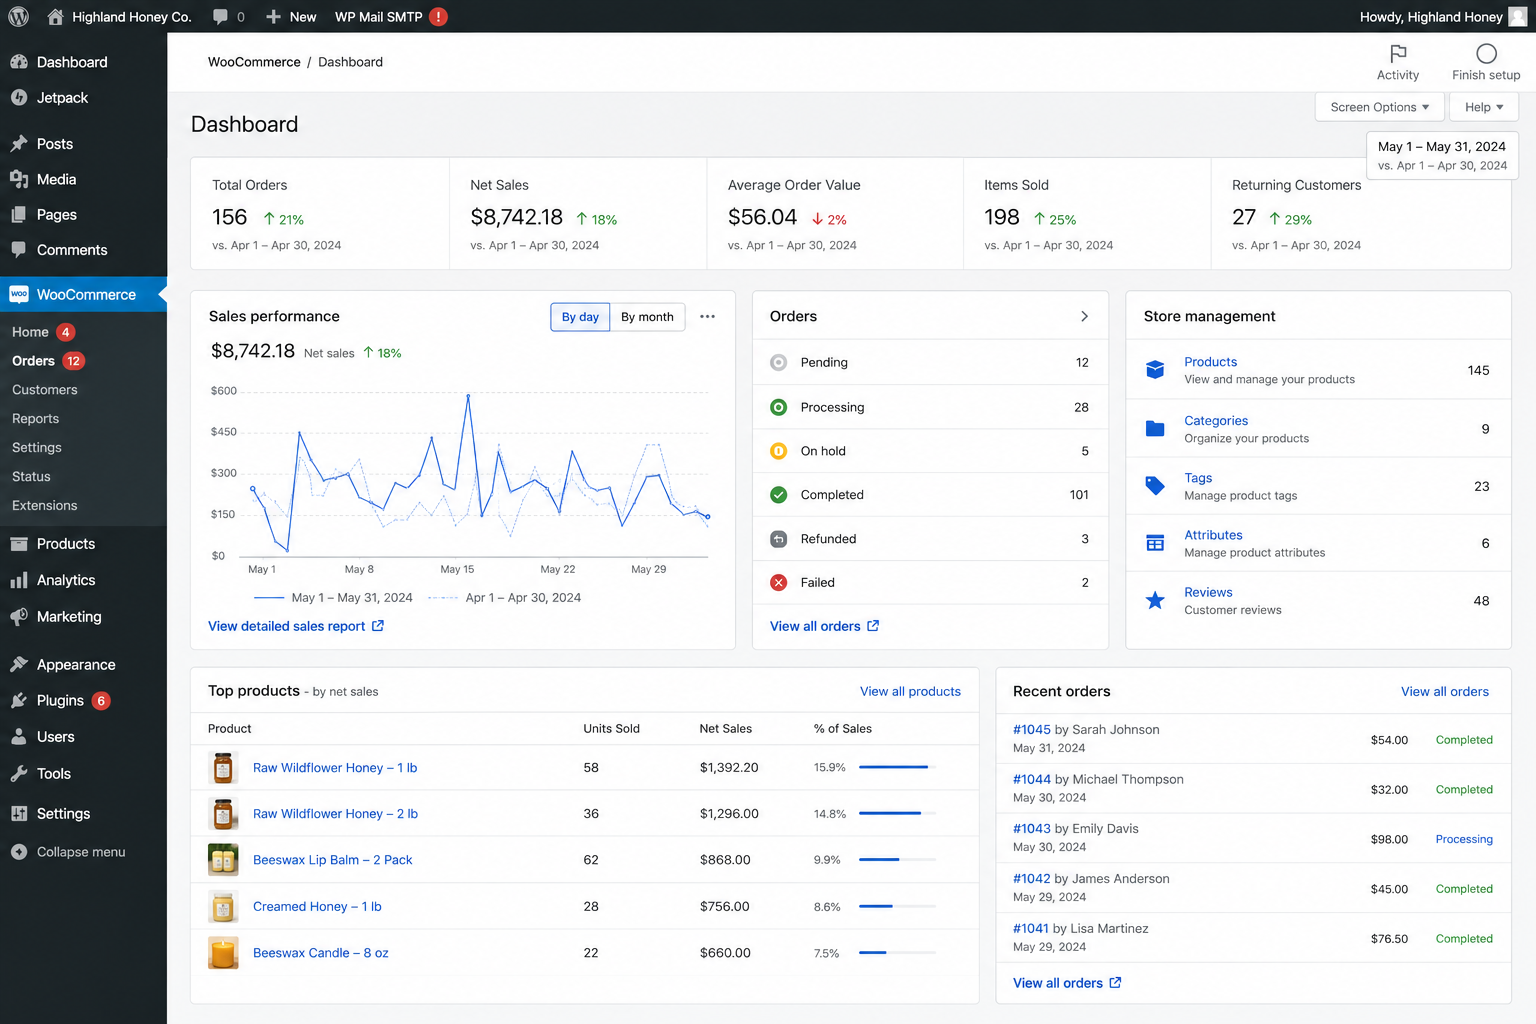Click the 15.9% sales share bar

coord(897,767)
